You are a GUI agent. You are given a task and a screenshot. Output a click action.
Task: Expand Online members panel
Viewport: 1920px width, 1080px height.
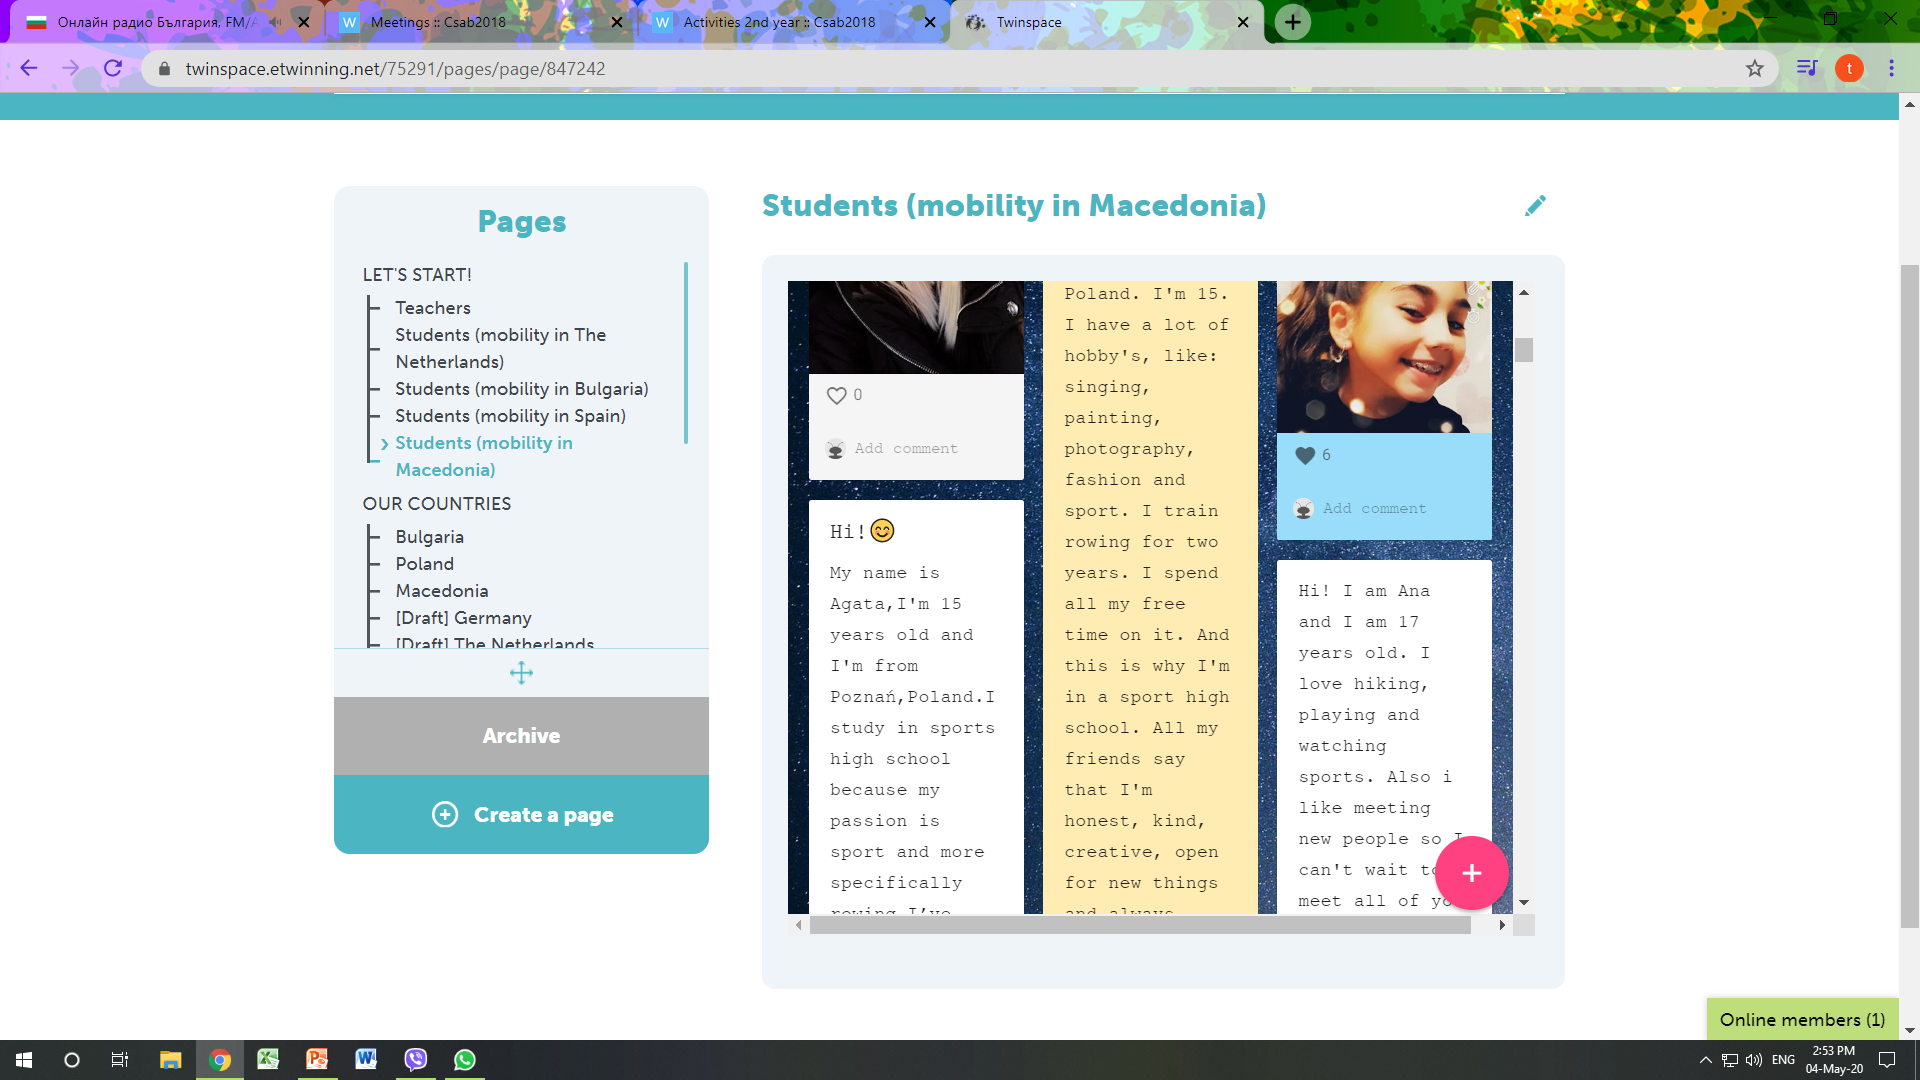coord(1801,1020)
